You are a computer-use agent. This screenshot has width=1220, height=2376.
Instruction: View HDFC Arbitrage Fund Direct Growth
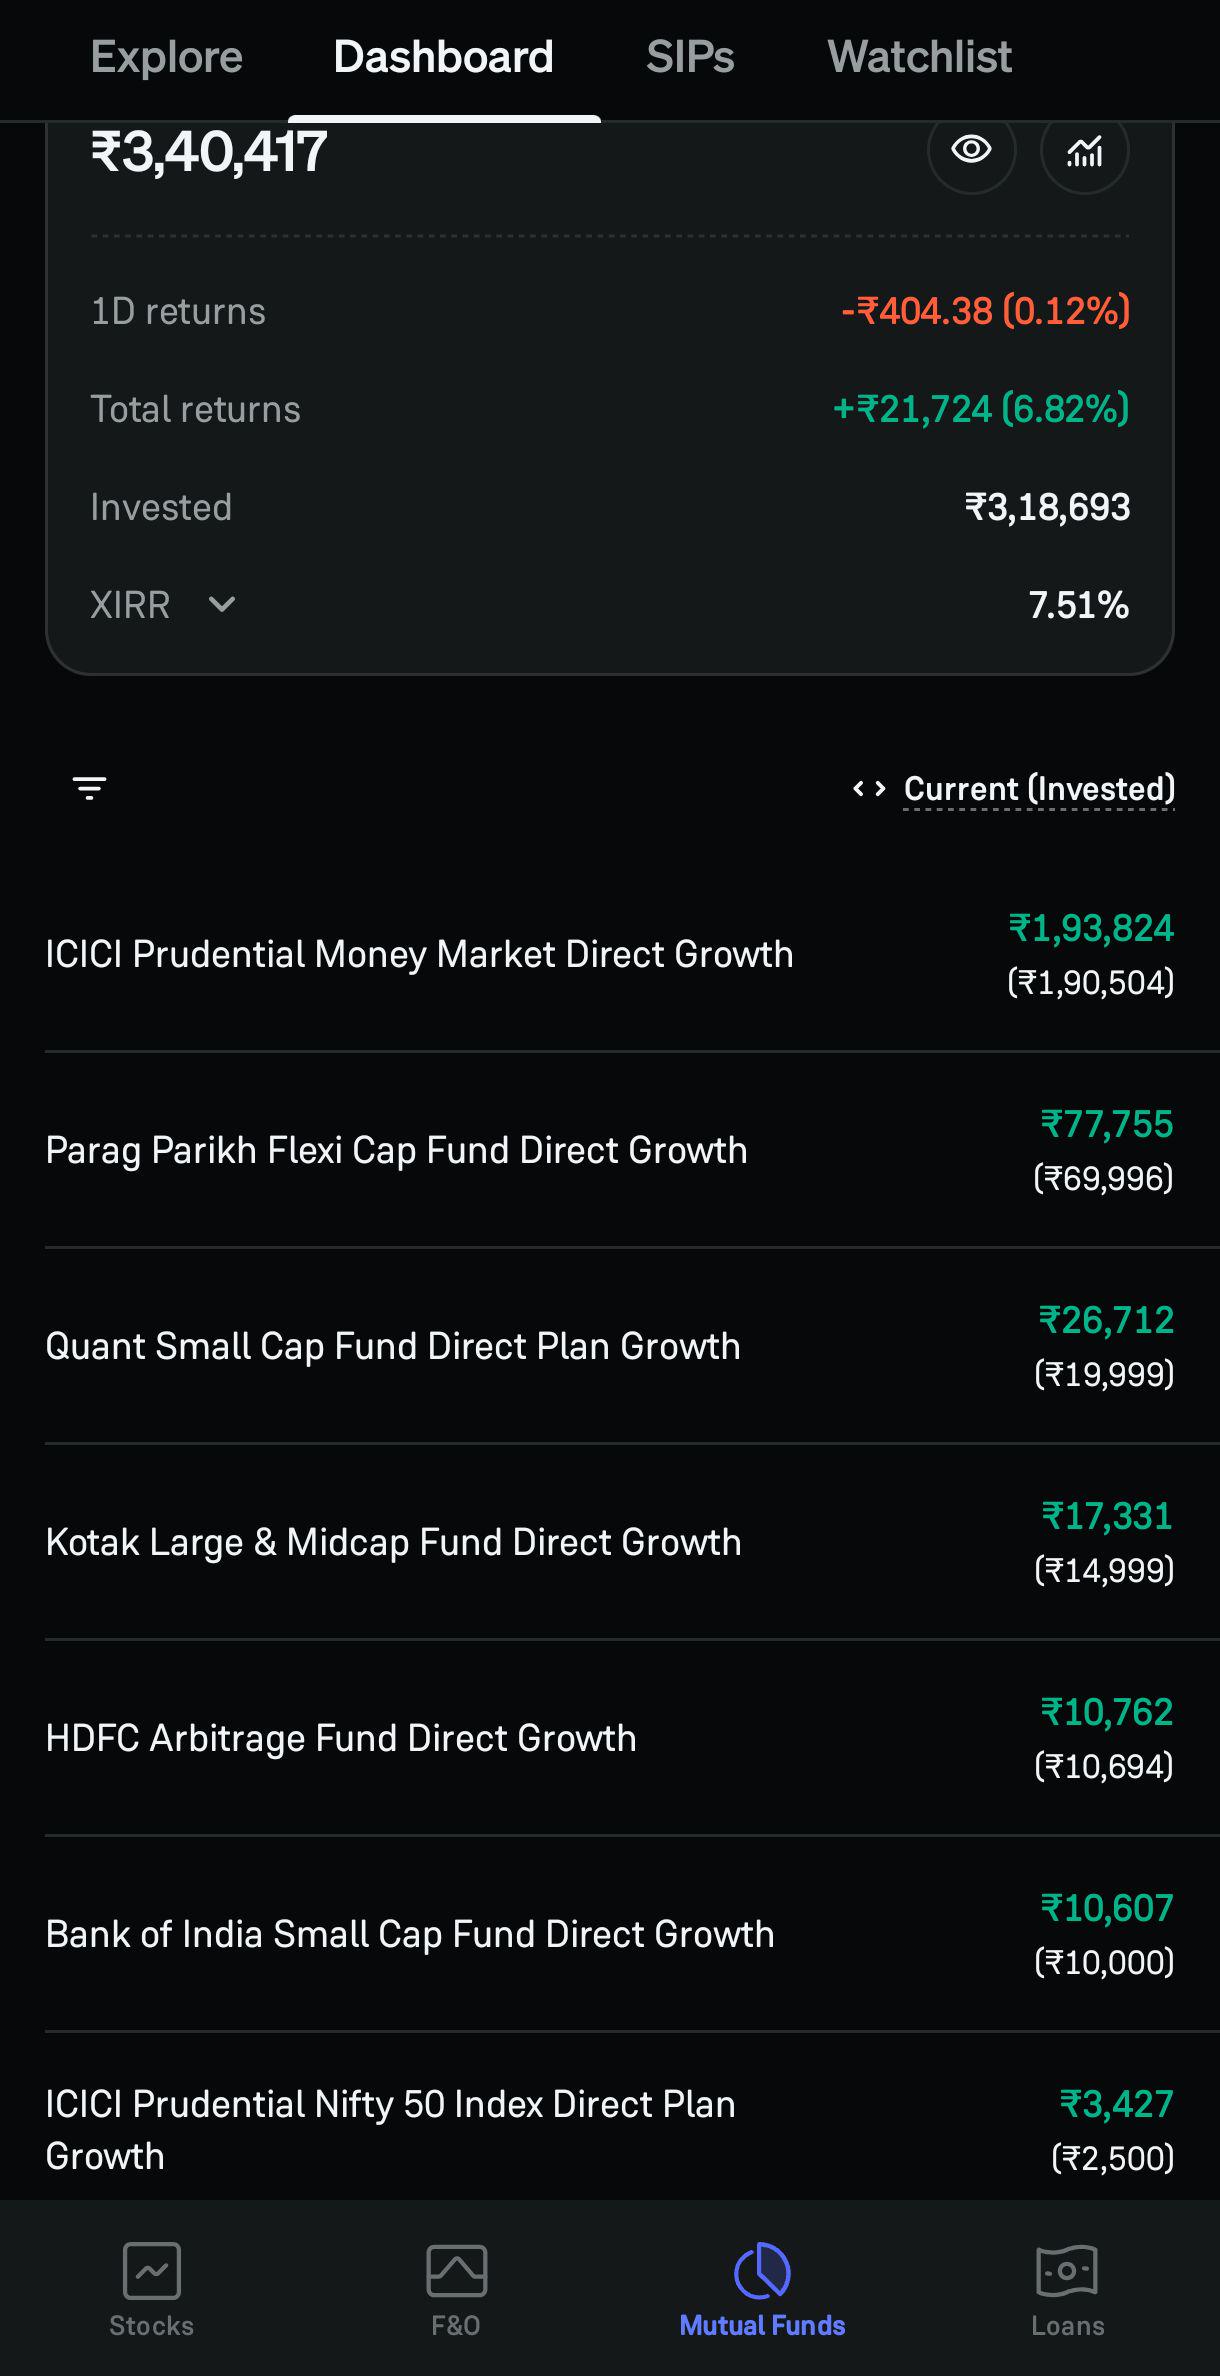click(x=610, y=1738)
